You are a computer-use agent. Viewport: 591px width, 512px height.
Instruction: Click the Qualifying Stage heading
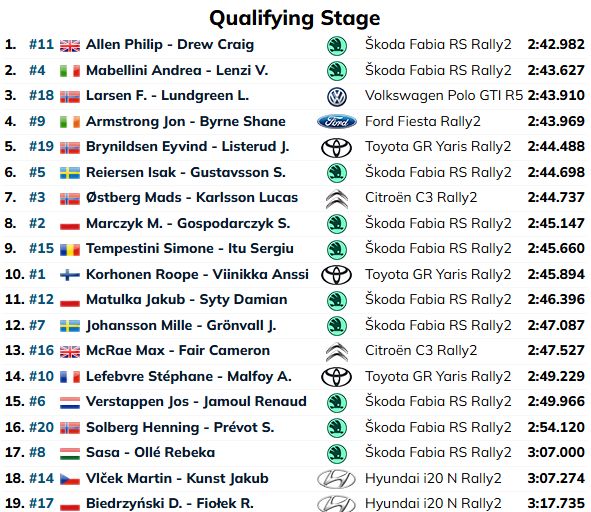click(295, 18)
